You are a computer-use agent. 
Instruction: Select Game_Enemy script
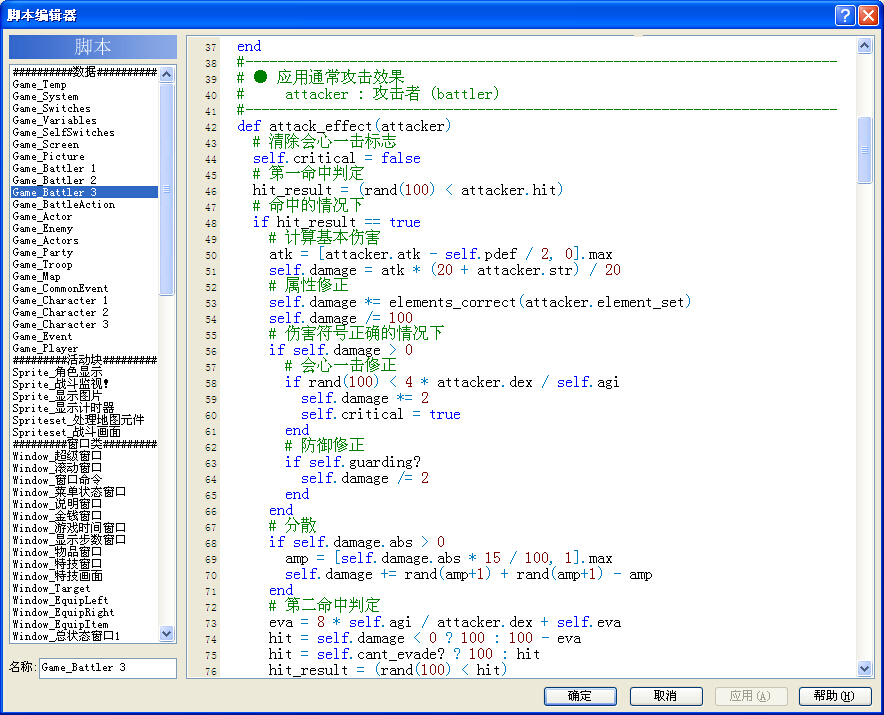85,228
